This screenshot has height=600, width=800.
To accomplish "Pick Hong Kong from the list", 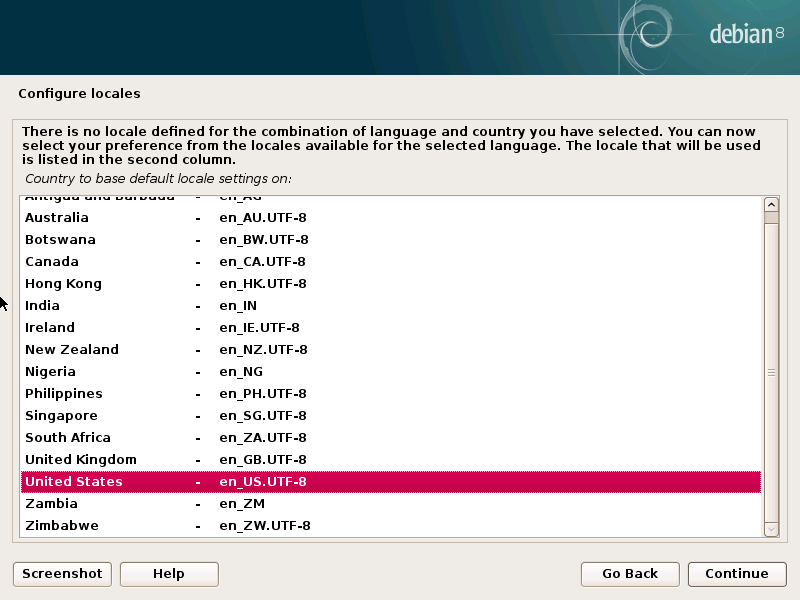I will click(63, 284).
